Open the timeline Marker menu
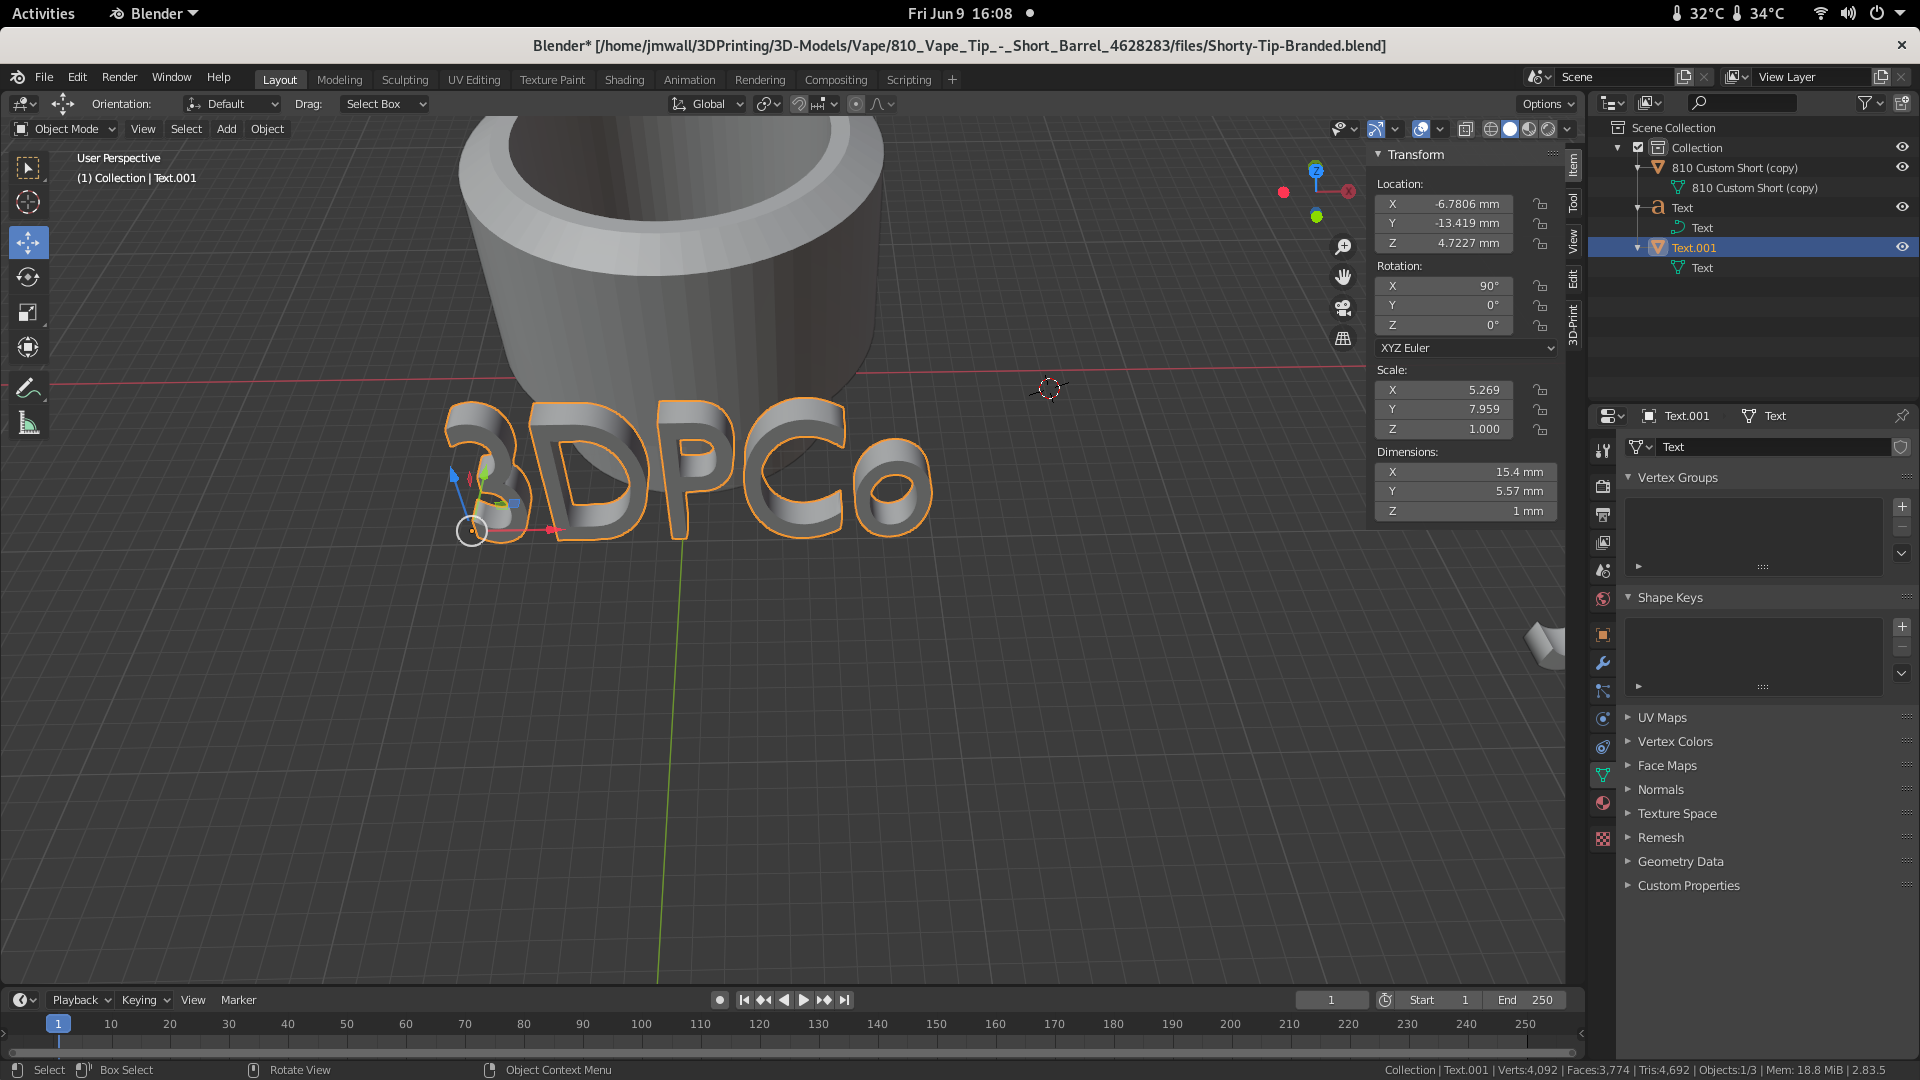This screenshot has height=1080, width=1920. 238,1000
